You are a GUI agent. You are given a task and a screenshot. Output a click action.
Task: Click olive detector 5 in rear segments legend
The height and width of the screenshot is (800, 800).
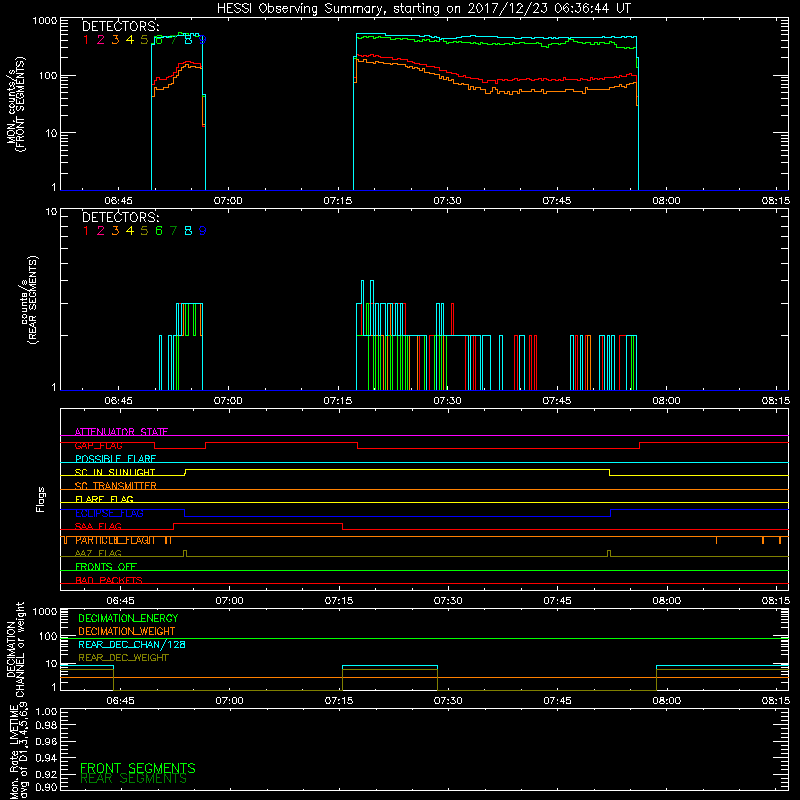144,231
